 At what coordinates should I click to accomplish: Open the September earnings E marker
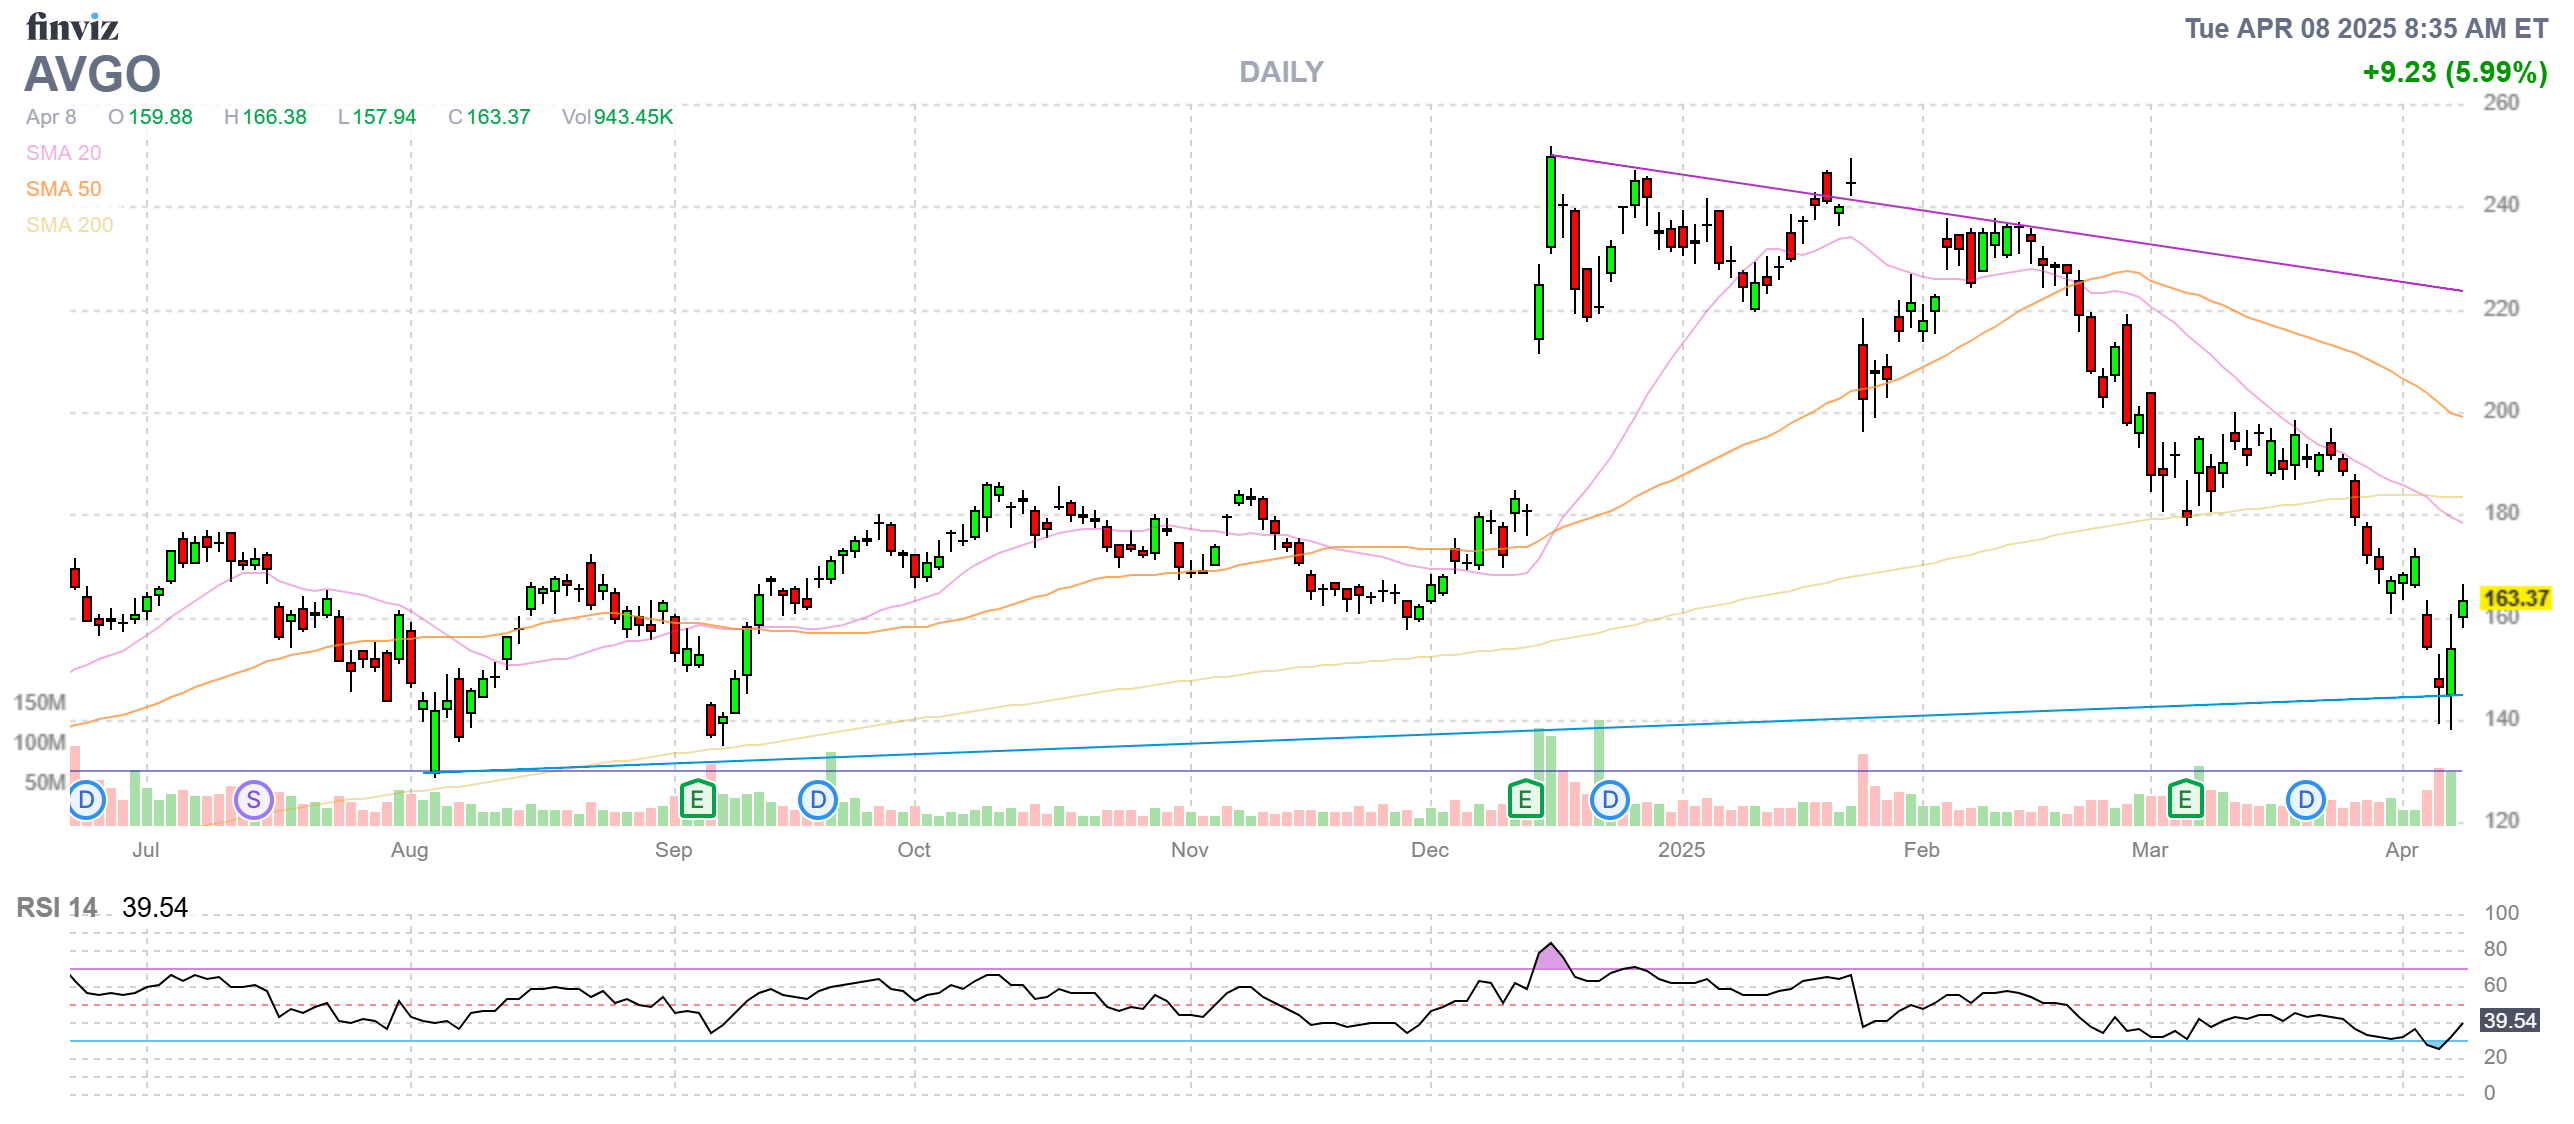click(697, 800)
